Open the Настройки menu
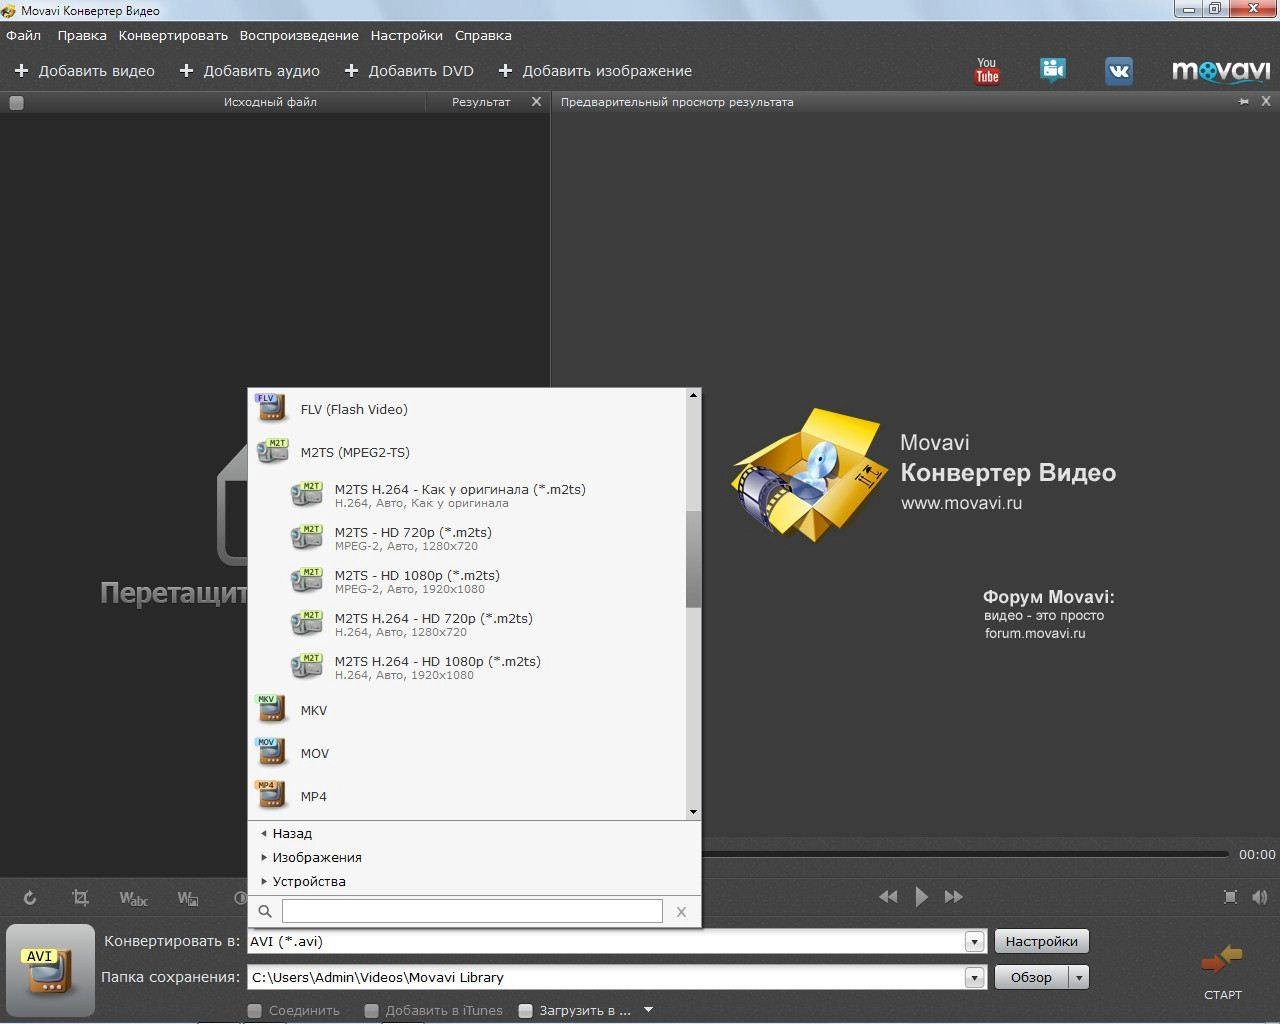 click(x=406, y=35)
